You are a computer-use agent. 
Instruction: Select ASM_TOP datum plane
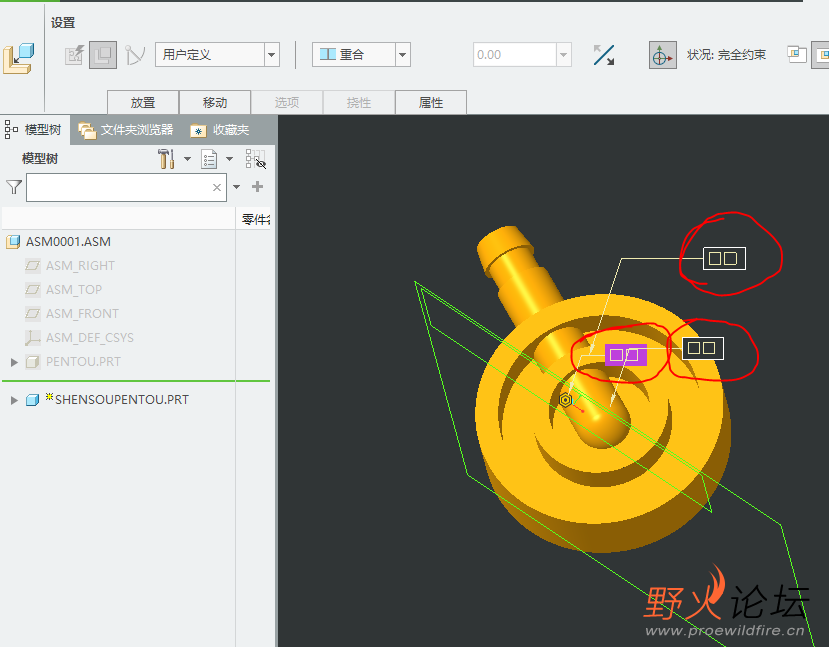[x=73, y=290]
